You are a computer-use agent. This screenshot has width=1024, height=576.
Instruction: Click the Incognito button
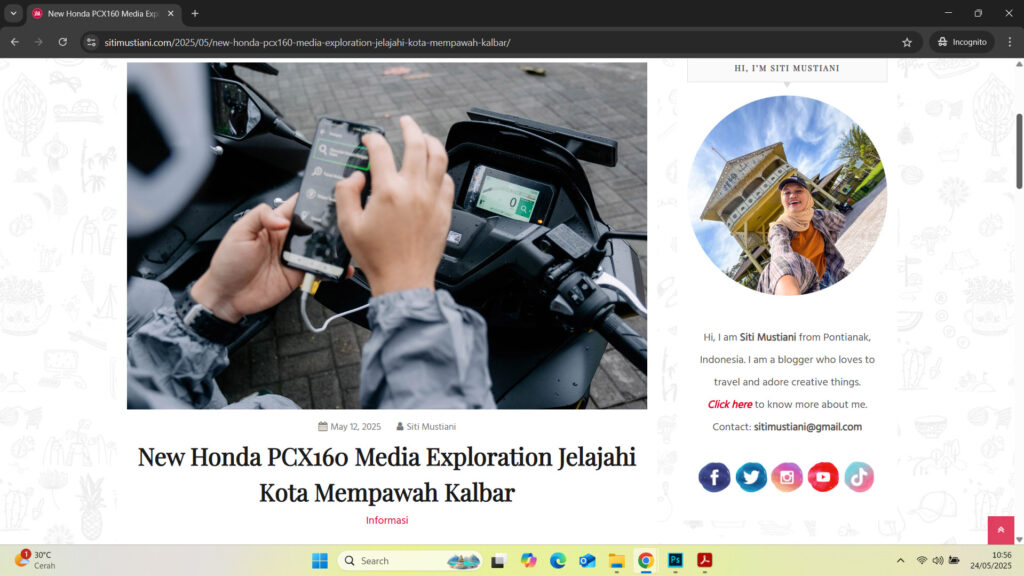962,42
